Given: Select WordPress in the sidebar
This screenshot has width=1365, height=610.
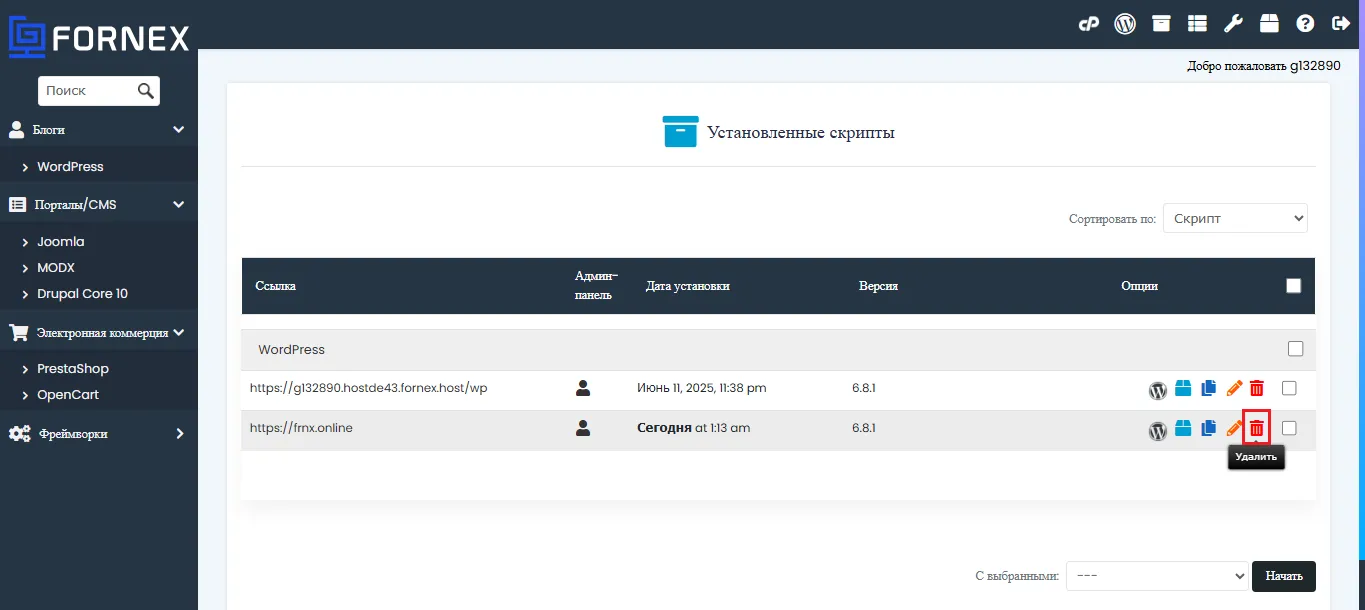Looking at the screenshot, I should click(x=70, y=167).
